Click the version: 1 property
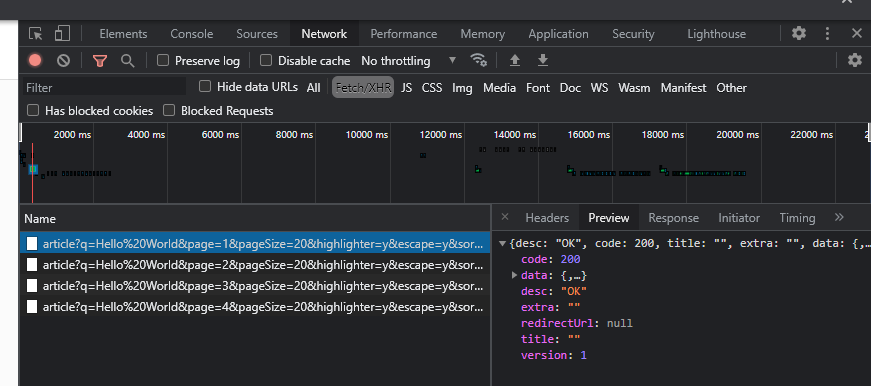The height and width of the screenshot is (386, 871). click(x=553, y=355)
